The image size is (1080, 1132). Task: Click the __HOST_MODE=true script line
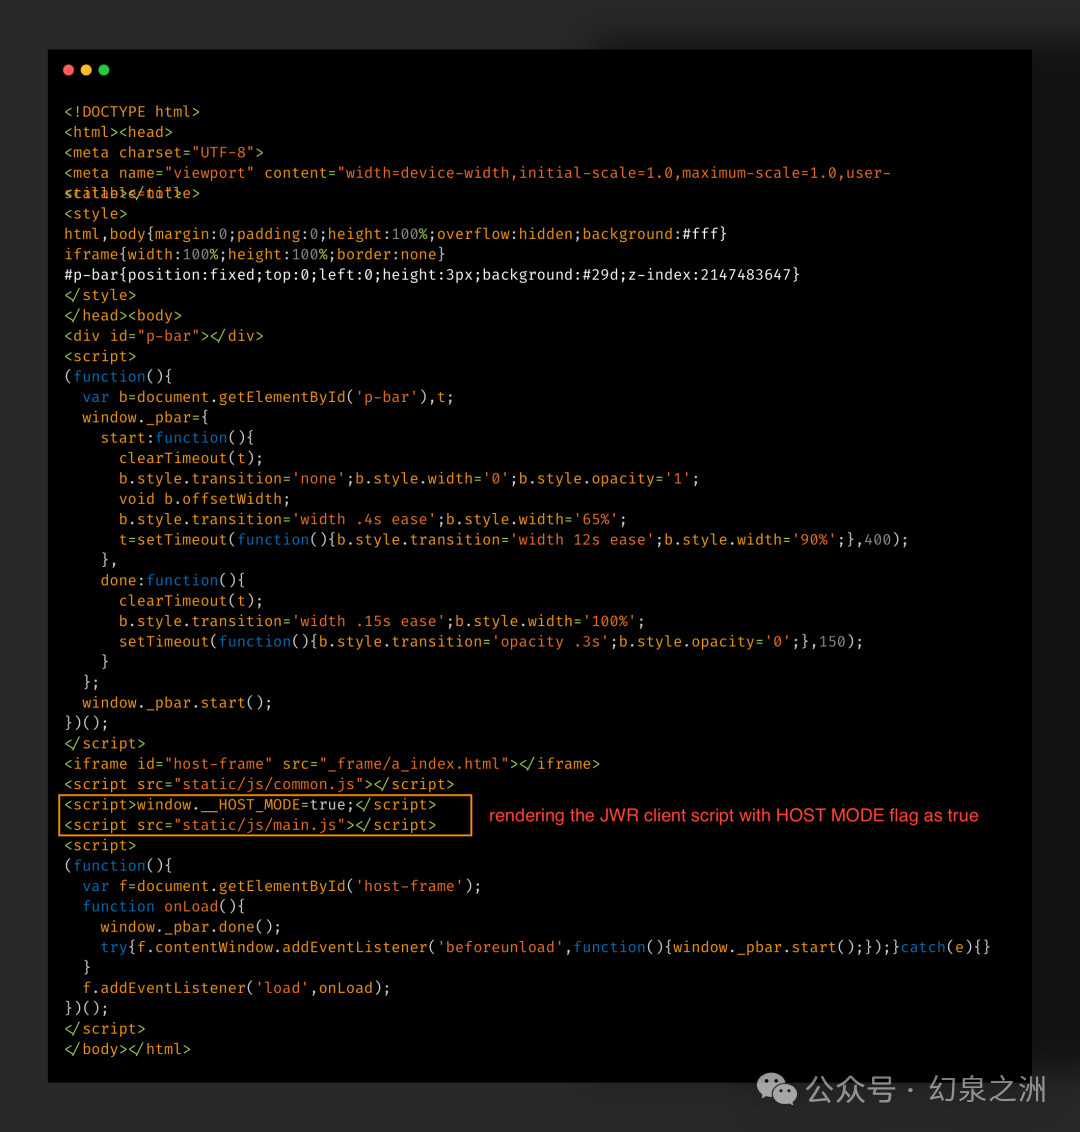251,804
